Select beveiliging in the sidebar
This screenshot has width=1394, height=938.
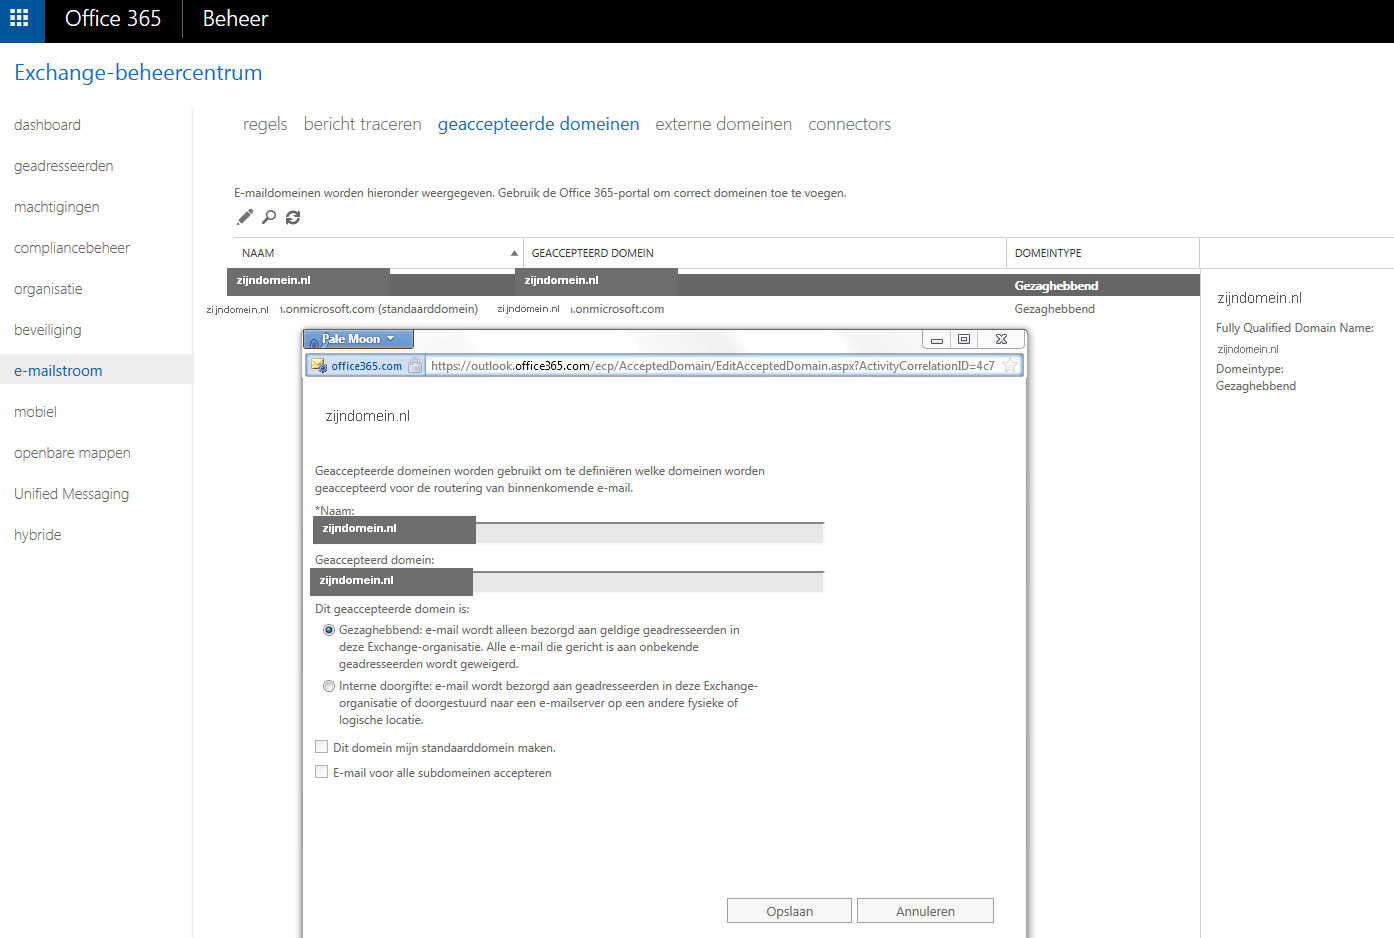pyautogui.click(x=48, y=330)
